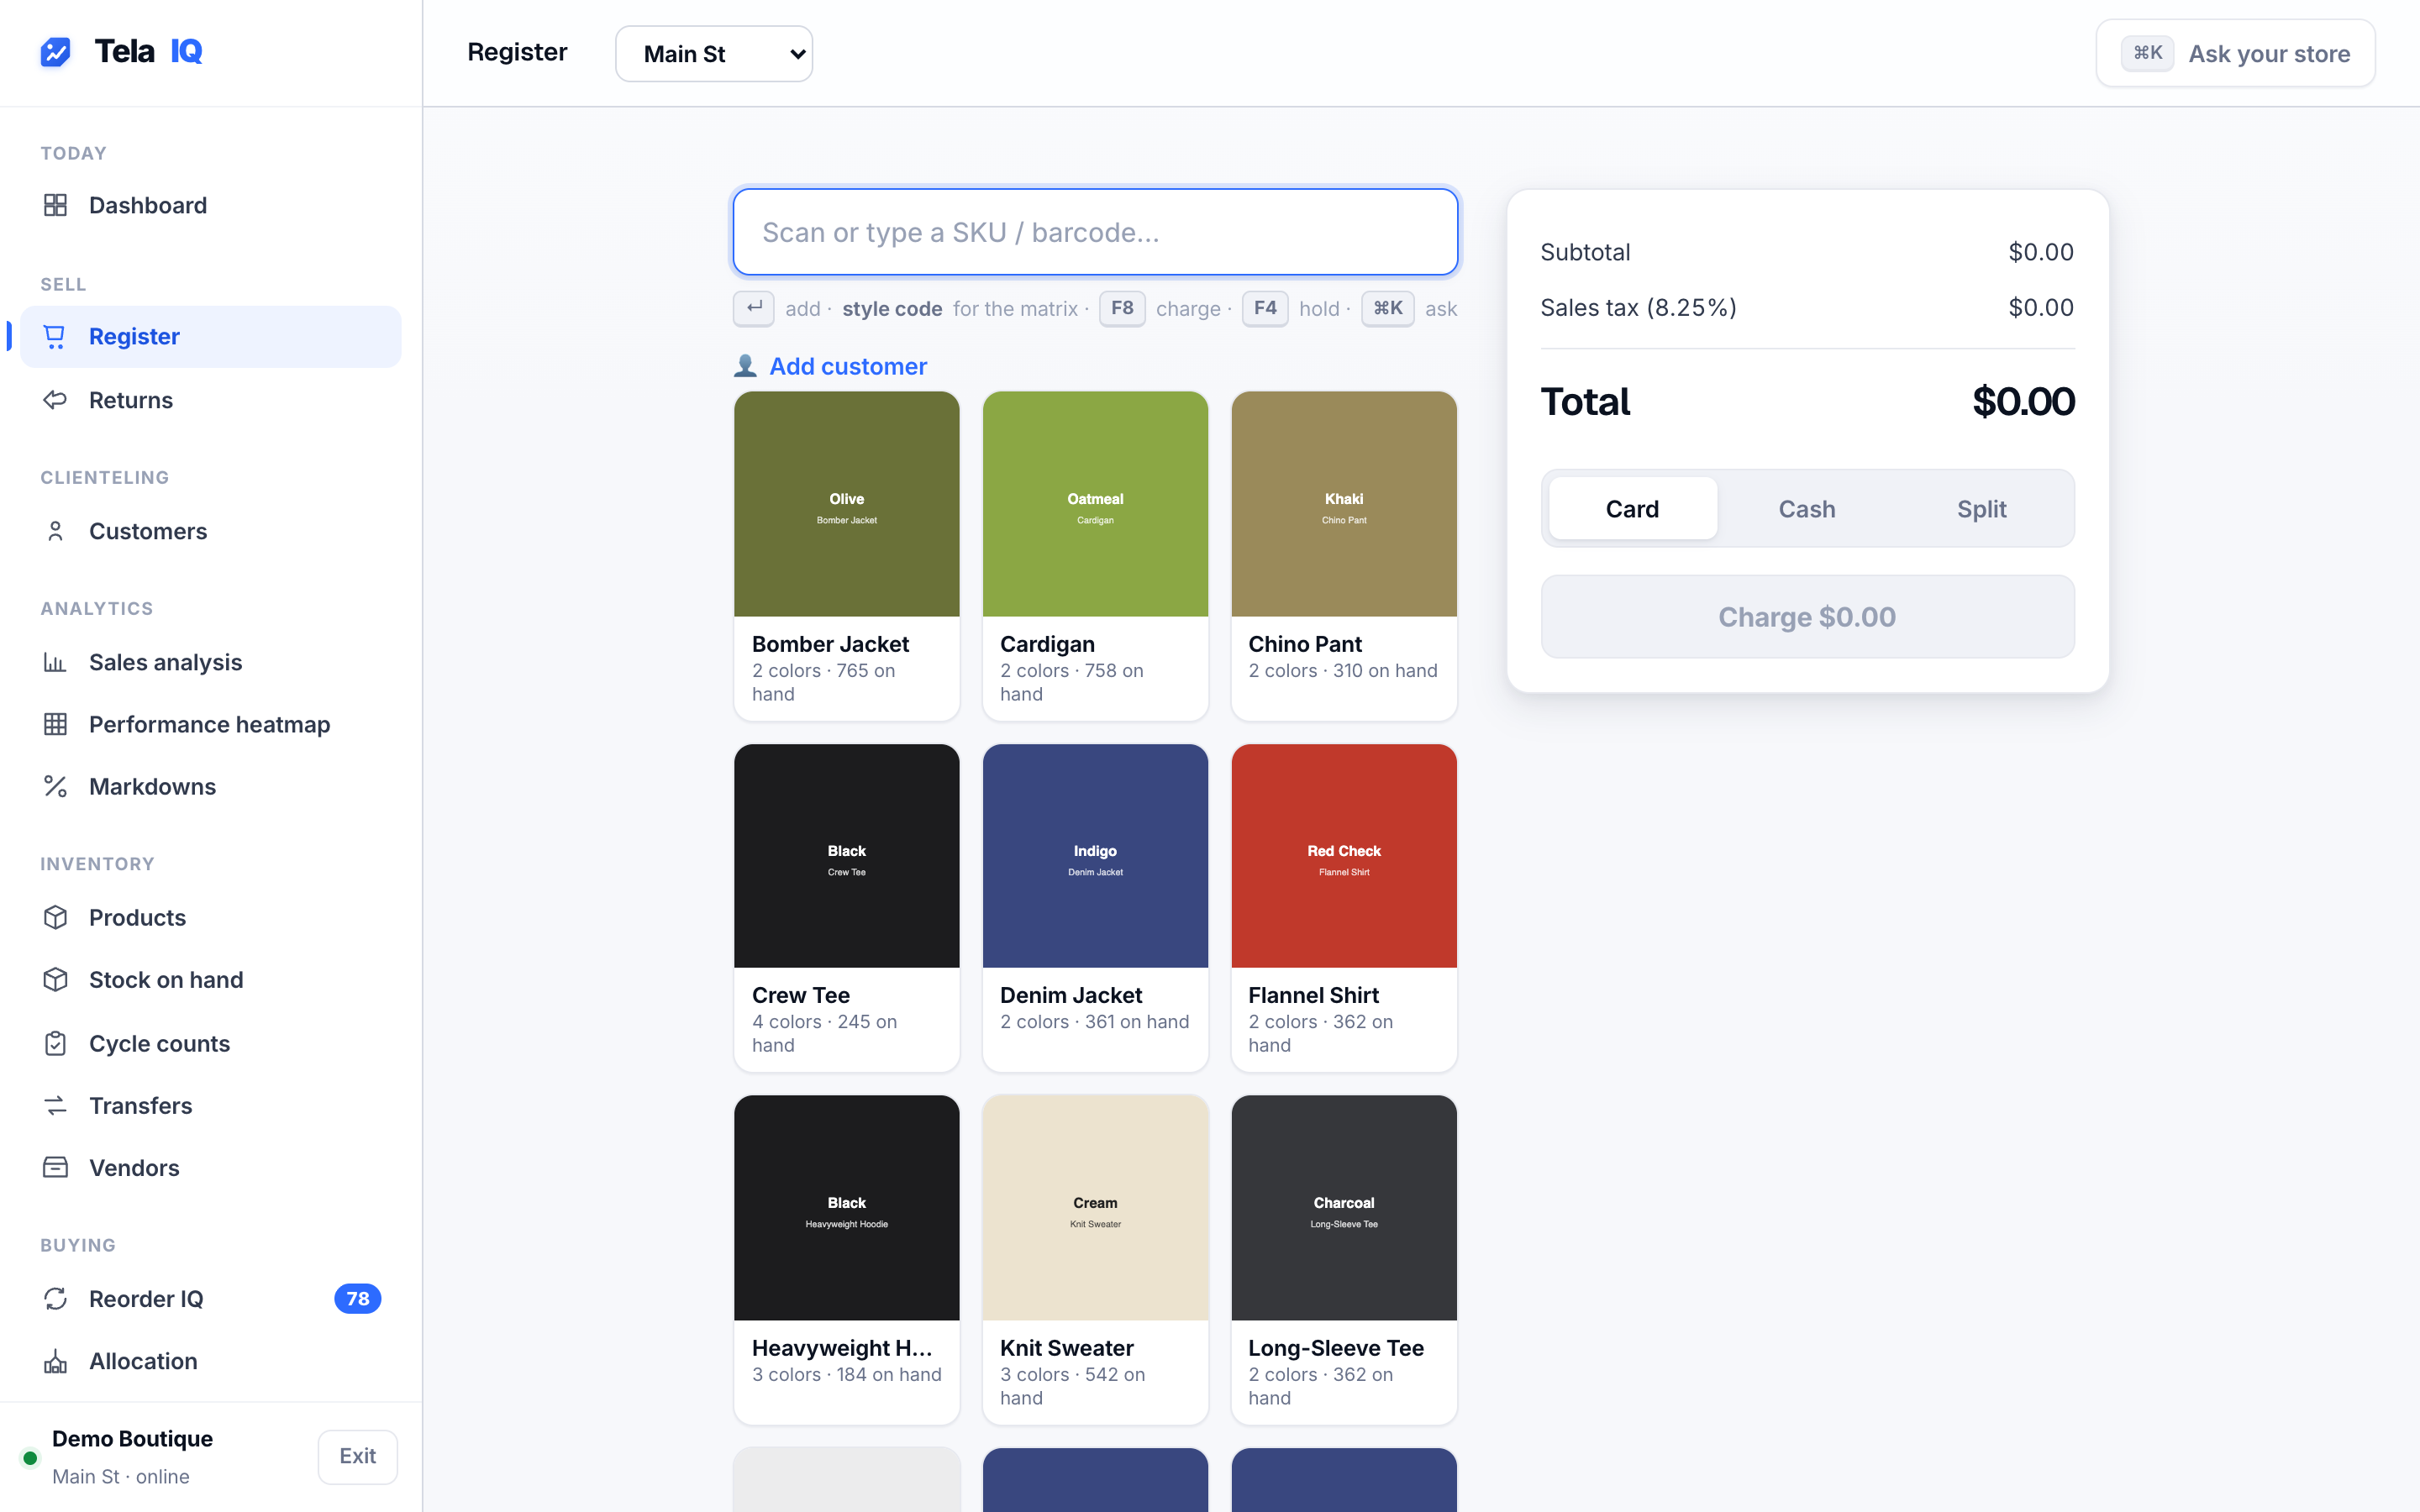Image resolution: width=2420 pixels, height=1512 pixels.
Task: Focus the SKU / barcode input
Action: tap(1095, 232)
